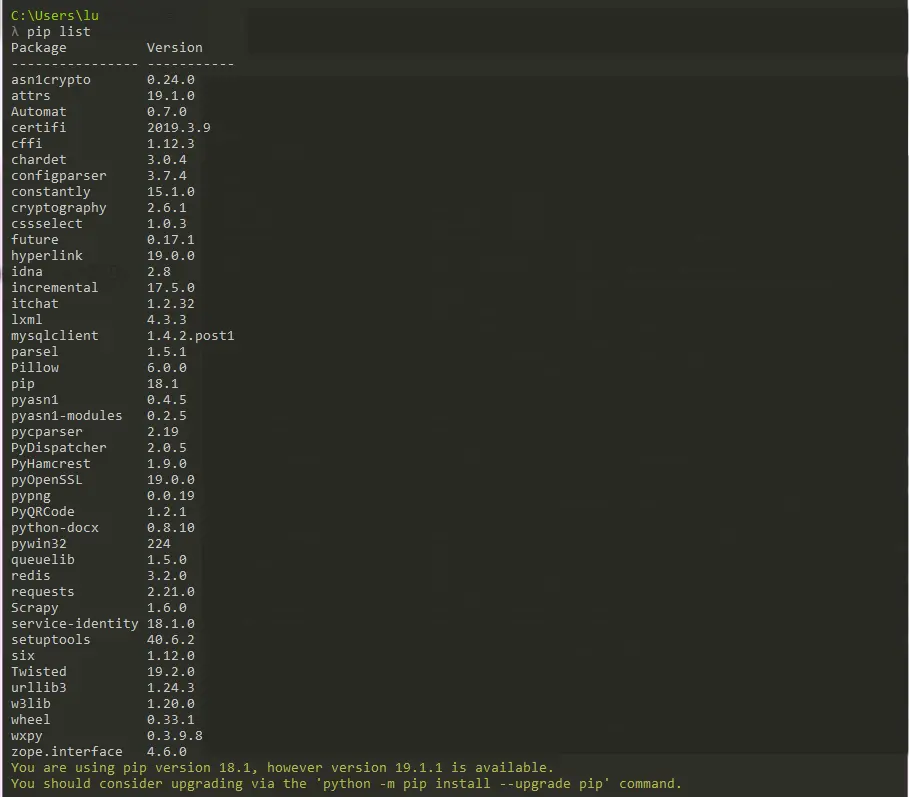This screenshot has width=909, height=797.
Task: Click the Package column header
Action: [x=39, y=48]
